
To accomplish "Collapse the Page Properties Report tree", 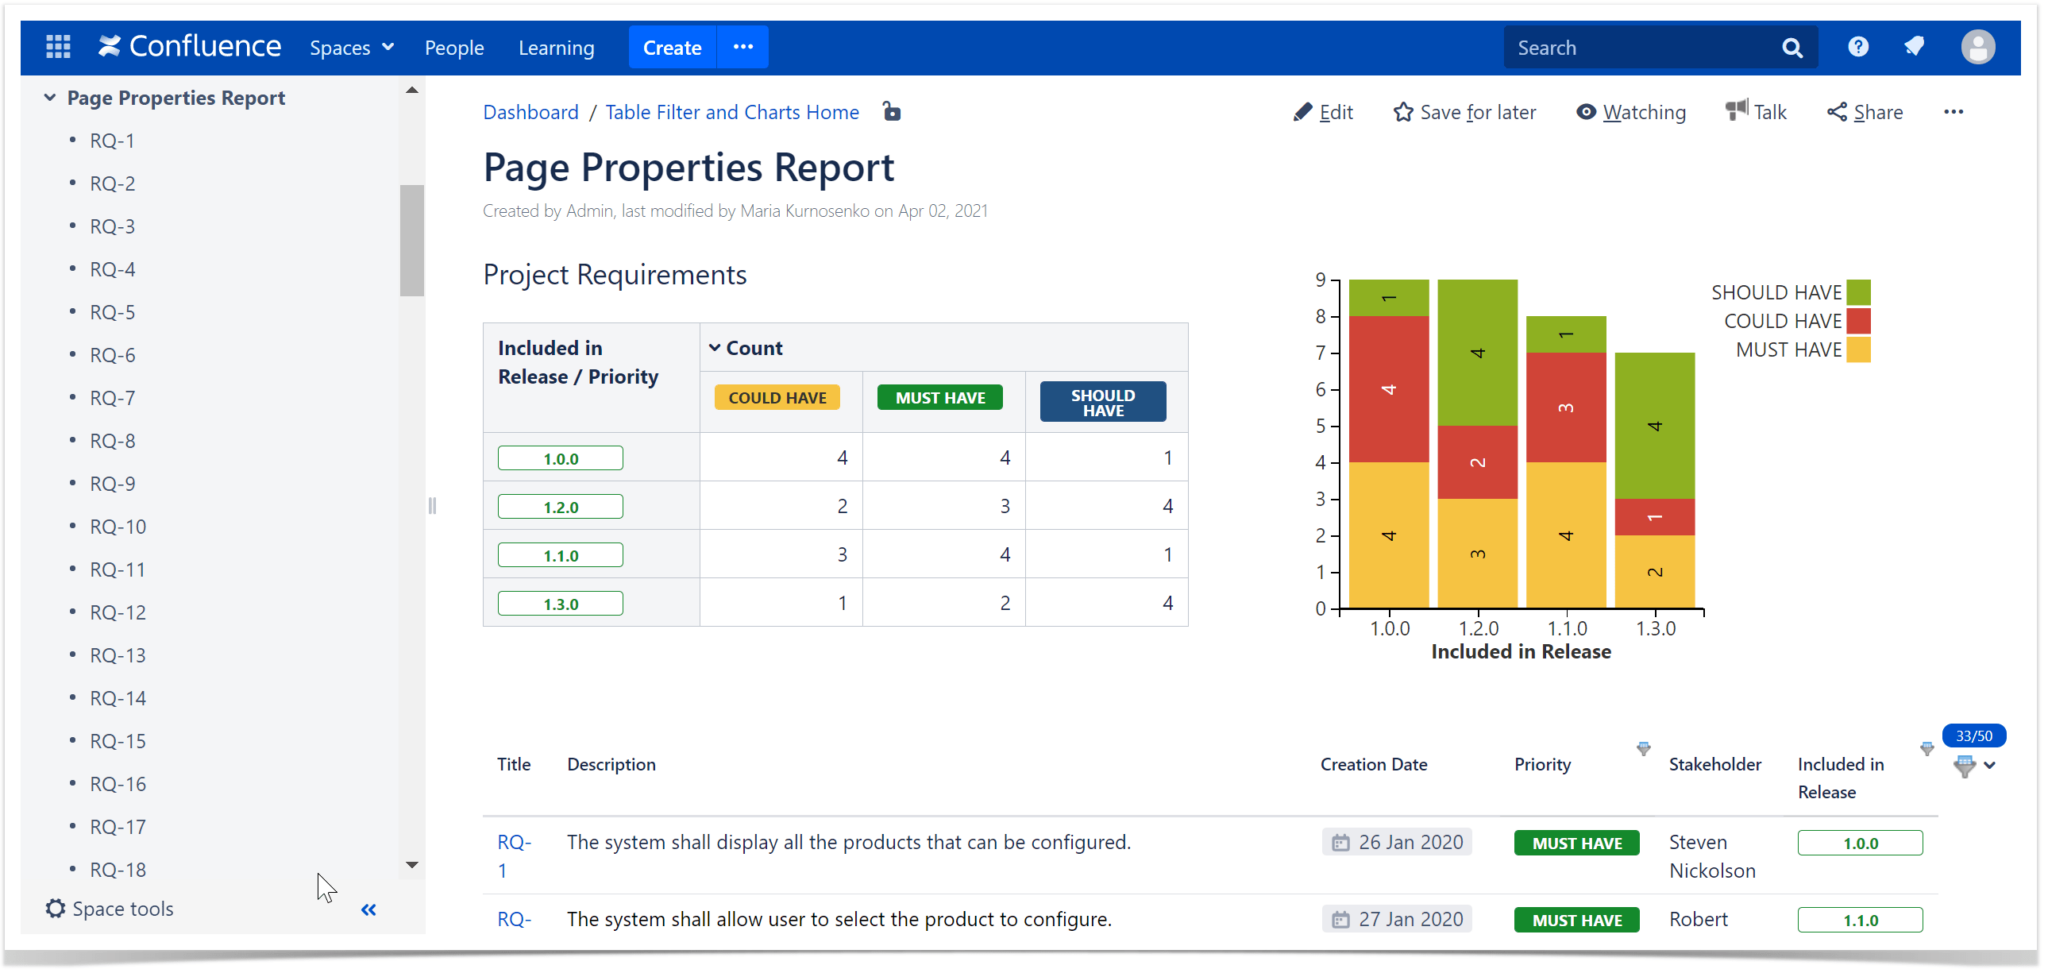I will pos(49,97).
